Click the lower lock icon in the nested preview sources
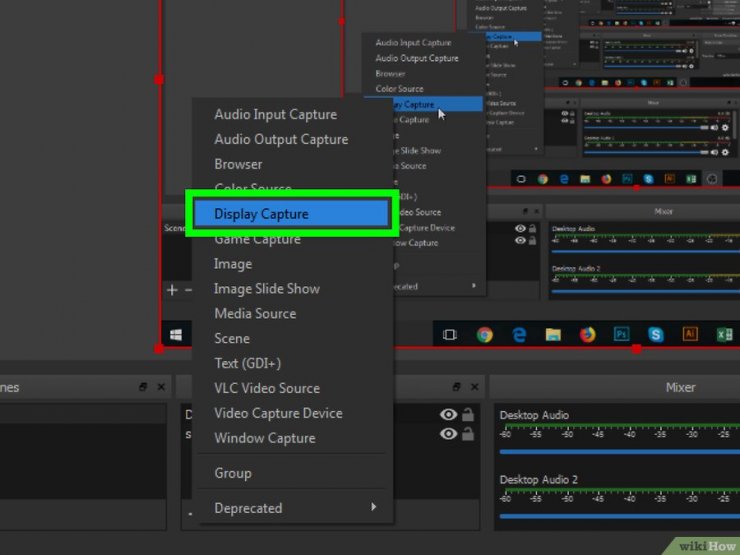The height and width of the screenshot is (555, 740). (x=532, y=240)
